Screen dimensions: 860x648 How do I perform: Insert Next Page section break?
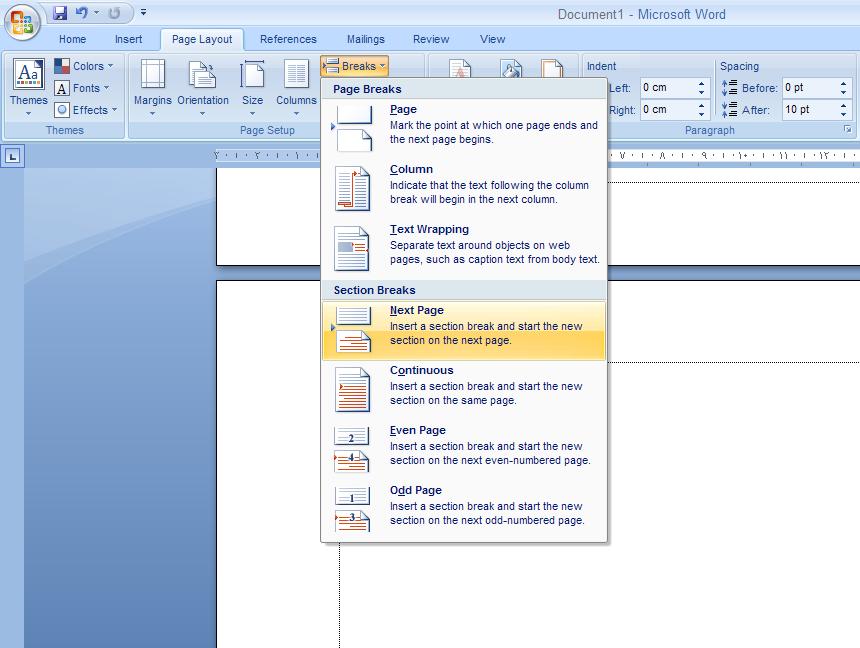point(464,330)
